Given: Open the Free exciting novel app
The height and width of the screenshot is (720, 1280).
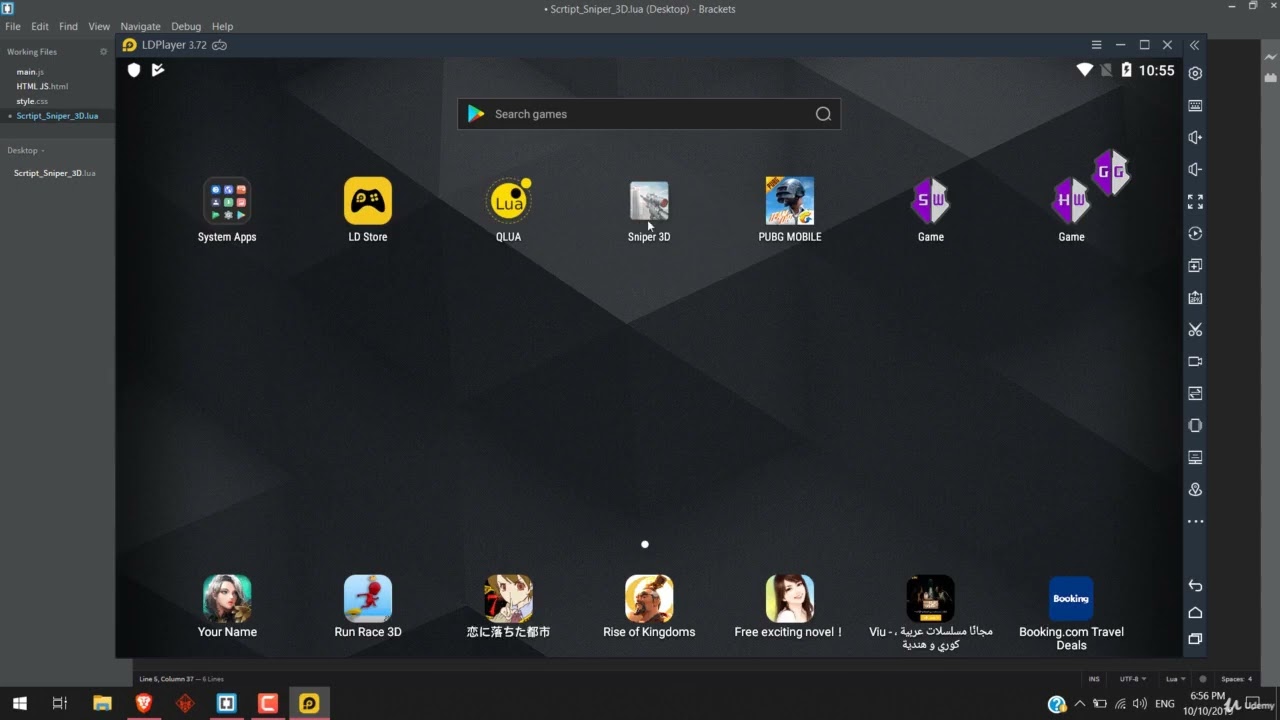Looking at the screenshot, I should [790, 606].
